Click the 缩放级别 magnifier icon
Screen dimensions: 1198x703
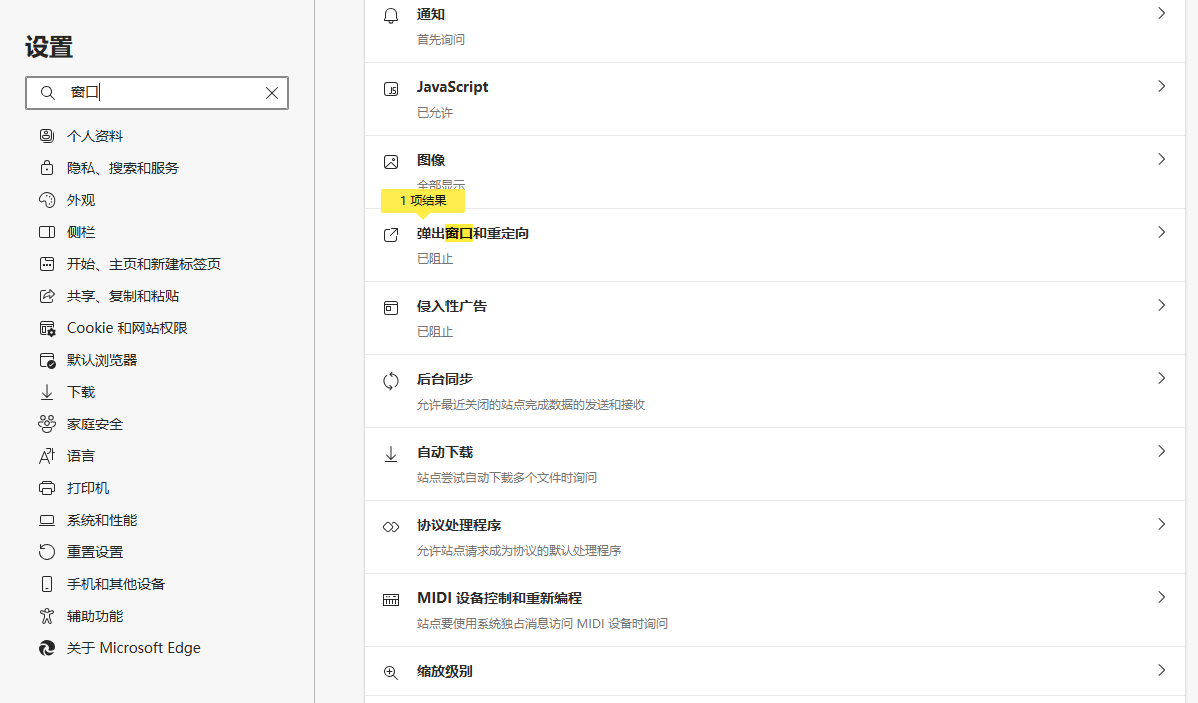[x=390, y=672]
